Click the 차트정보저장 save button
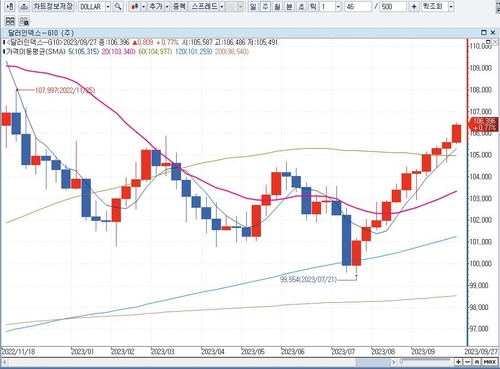500x369 pixels. click(53, 6)
